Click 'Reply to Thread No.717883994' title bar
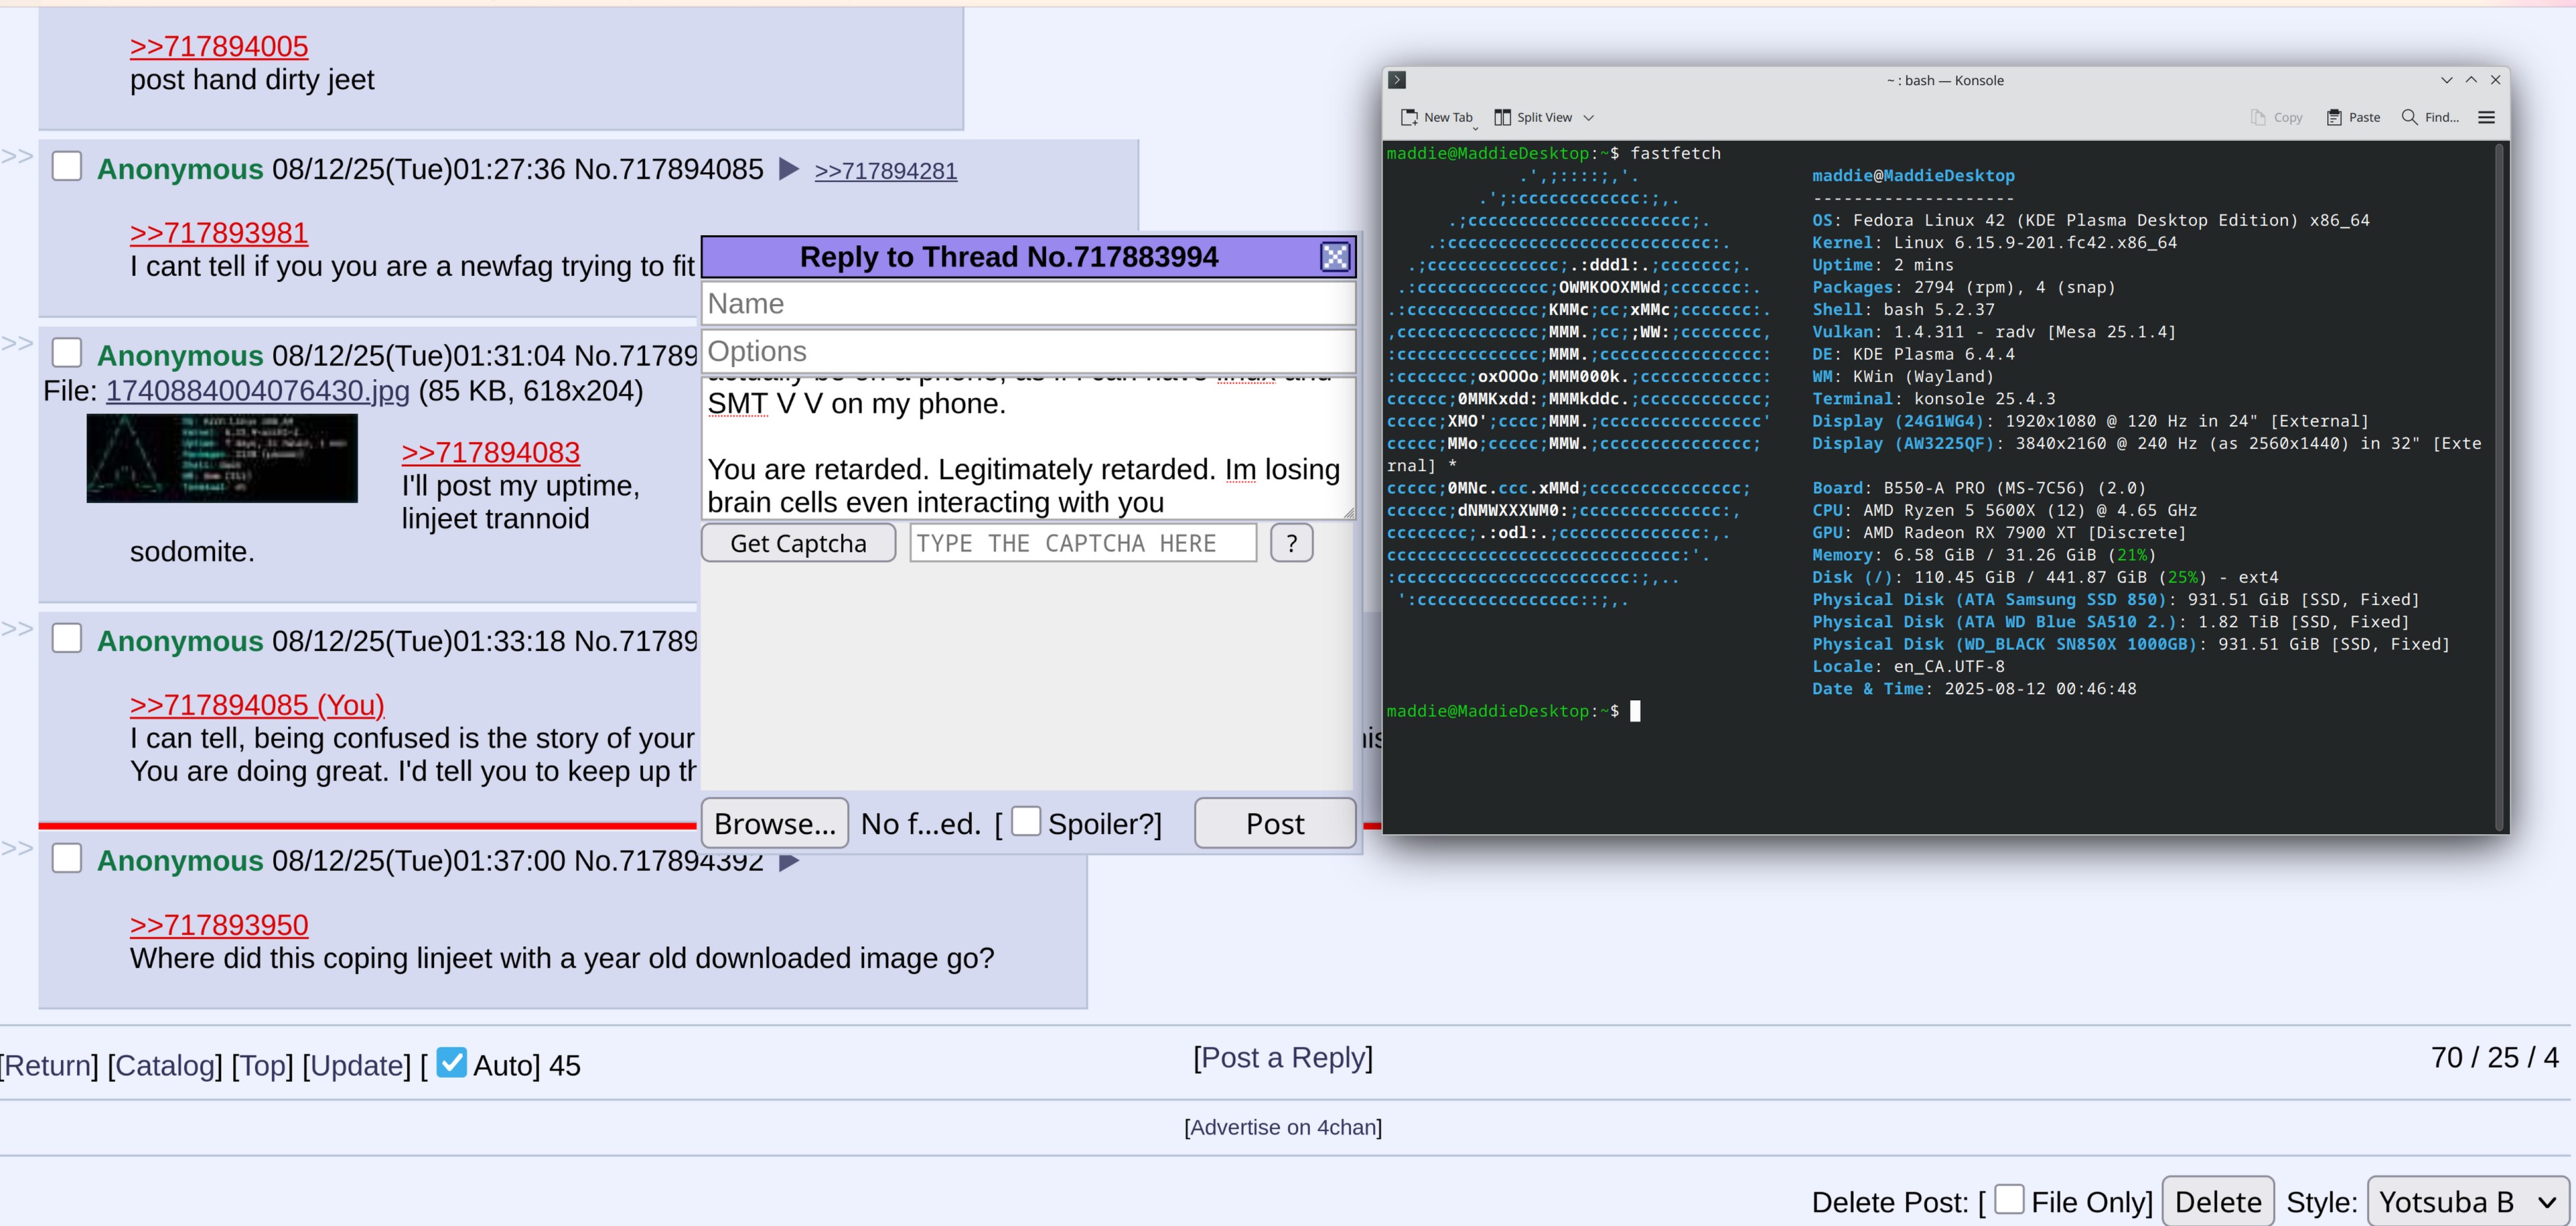 (x=1009, y=257)
